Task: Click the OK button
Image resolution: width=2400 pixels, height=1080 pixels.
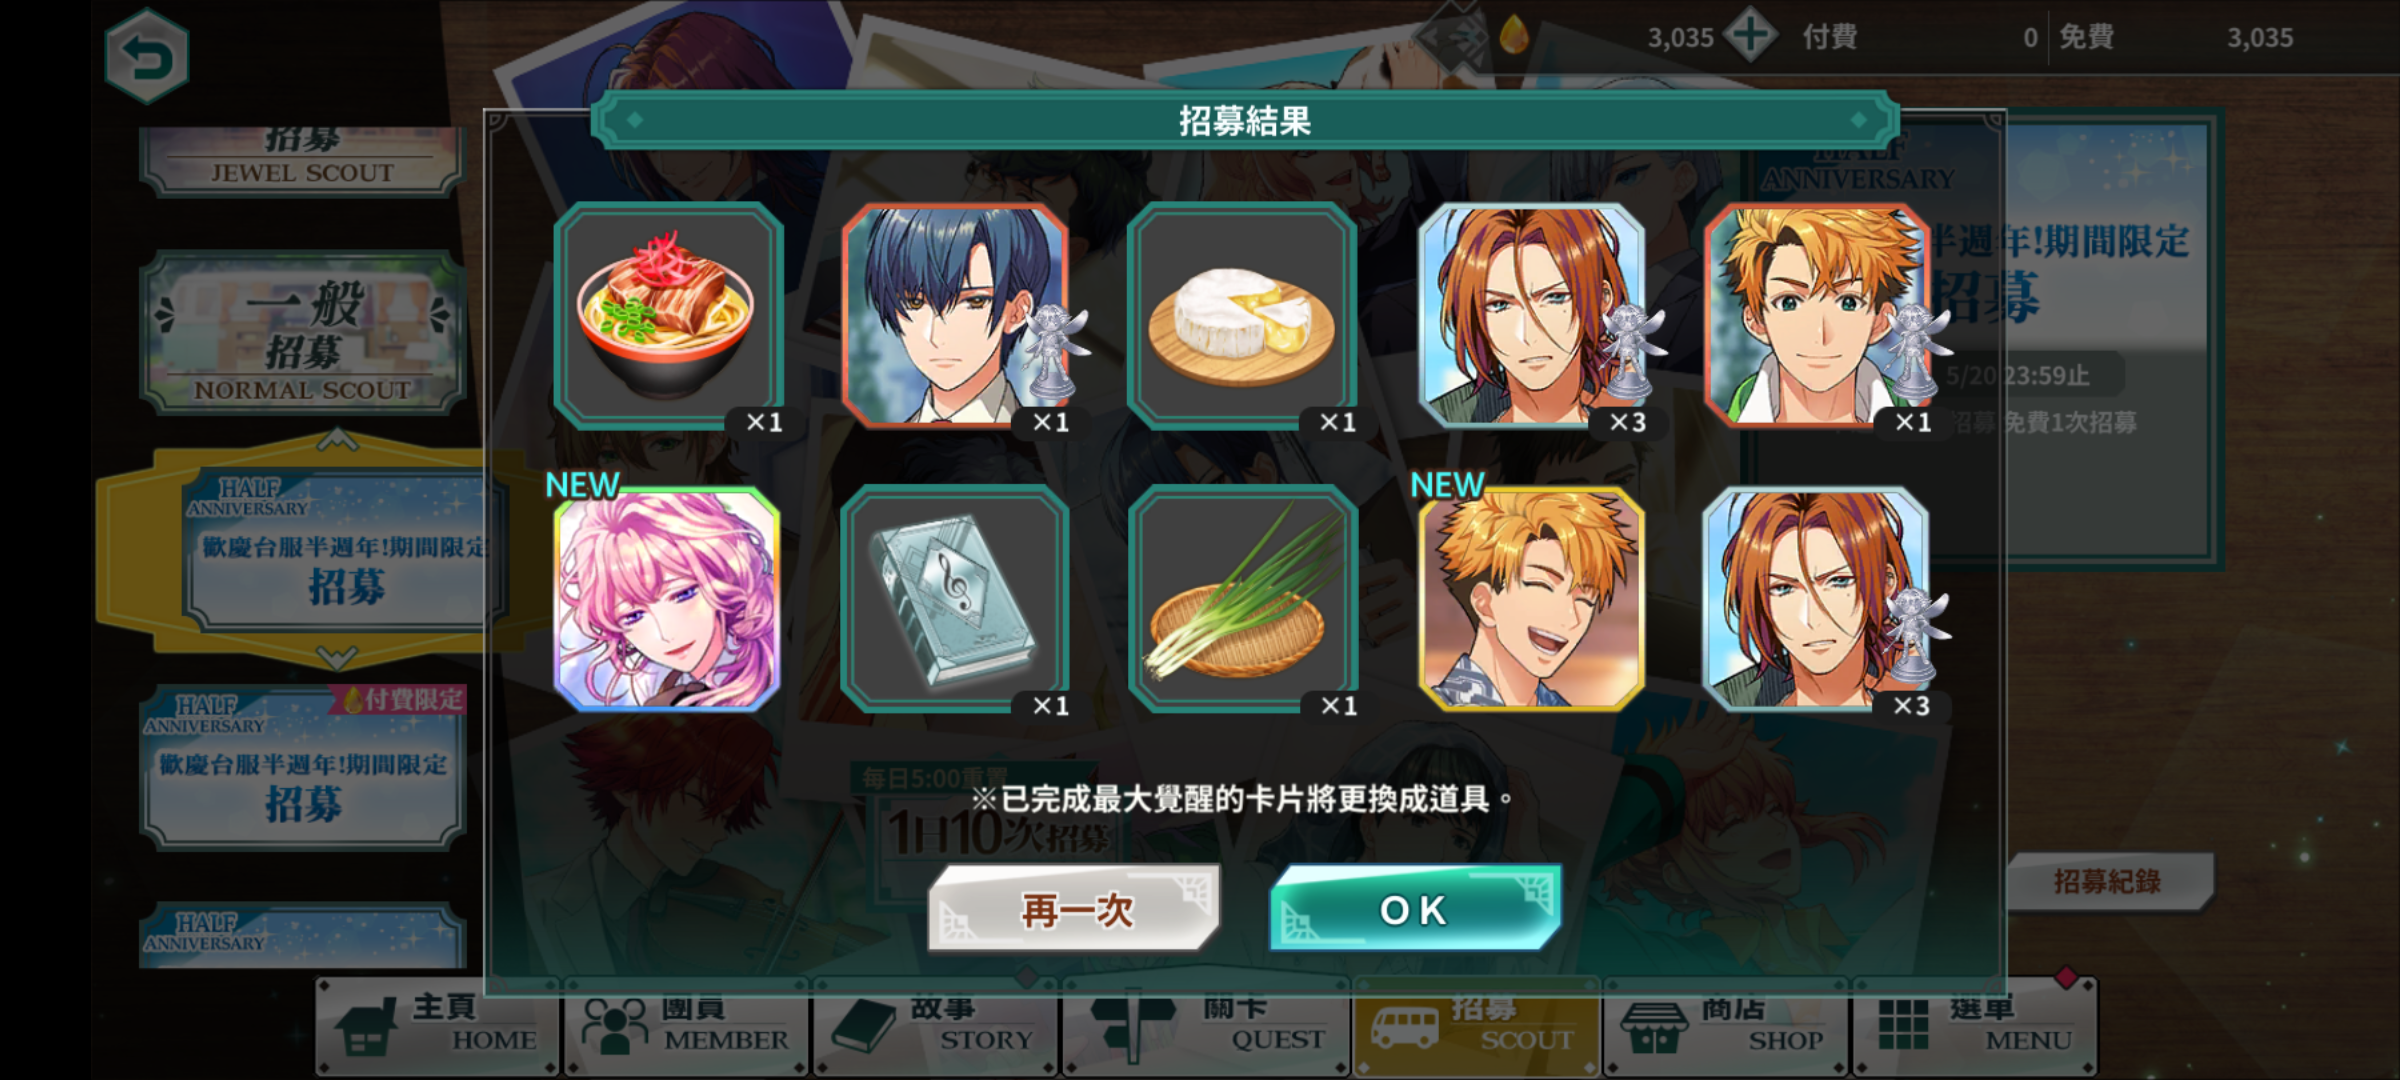Action: 1415,909
